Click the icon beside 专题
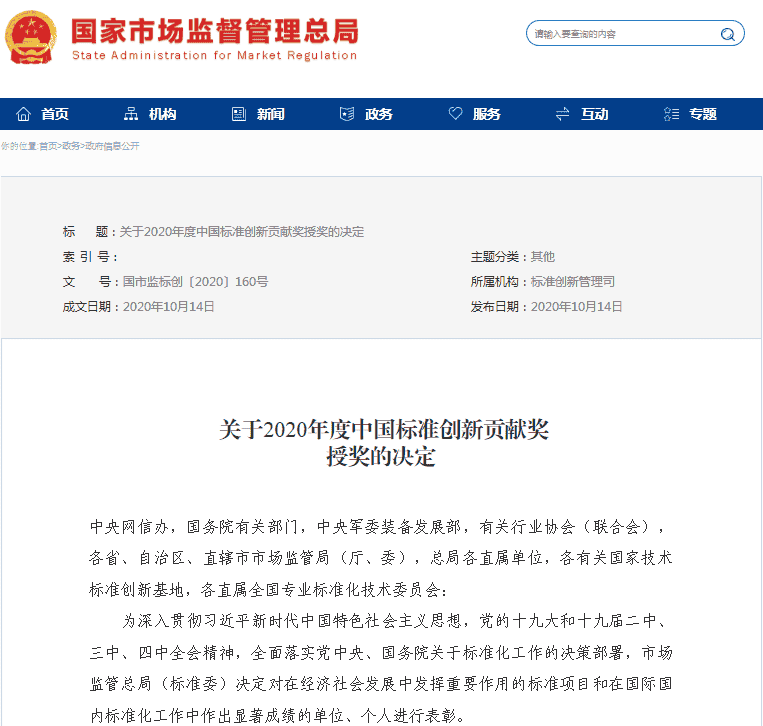This screenshot has height=726, width=763. 671,114
